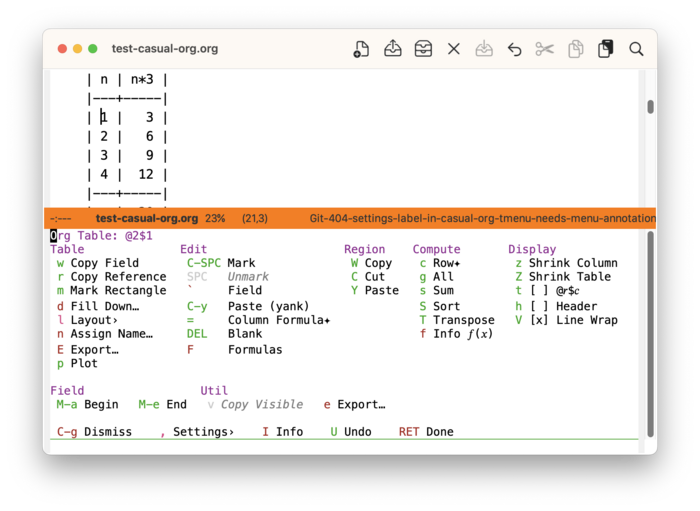Select M-a Begin field entry
Image resolution: width=700 pixels, height=511 pixels.
[88, 404]
